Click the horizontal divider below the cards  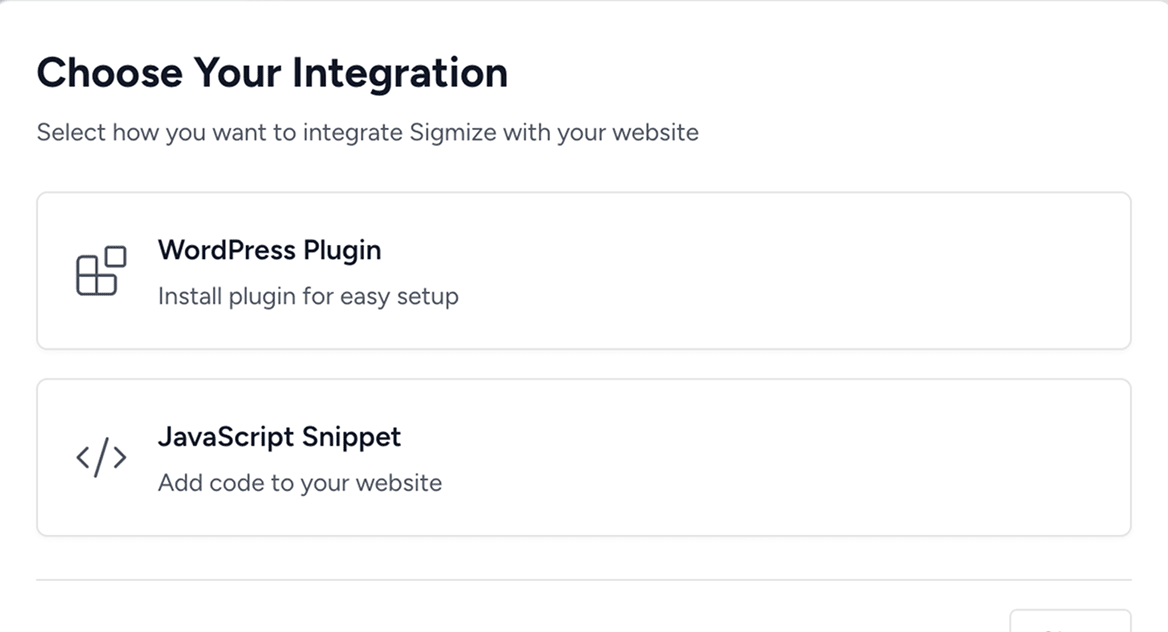click(583, 580)
